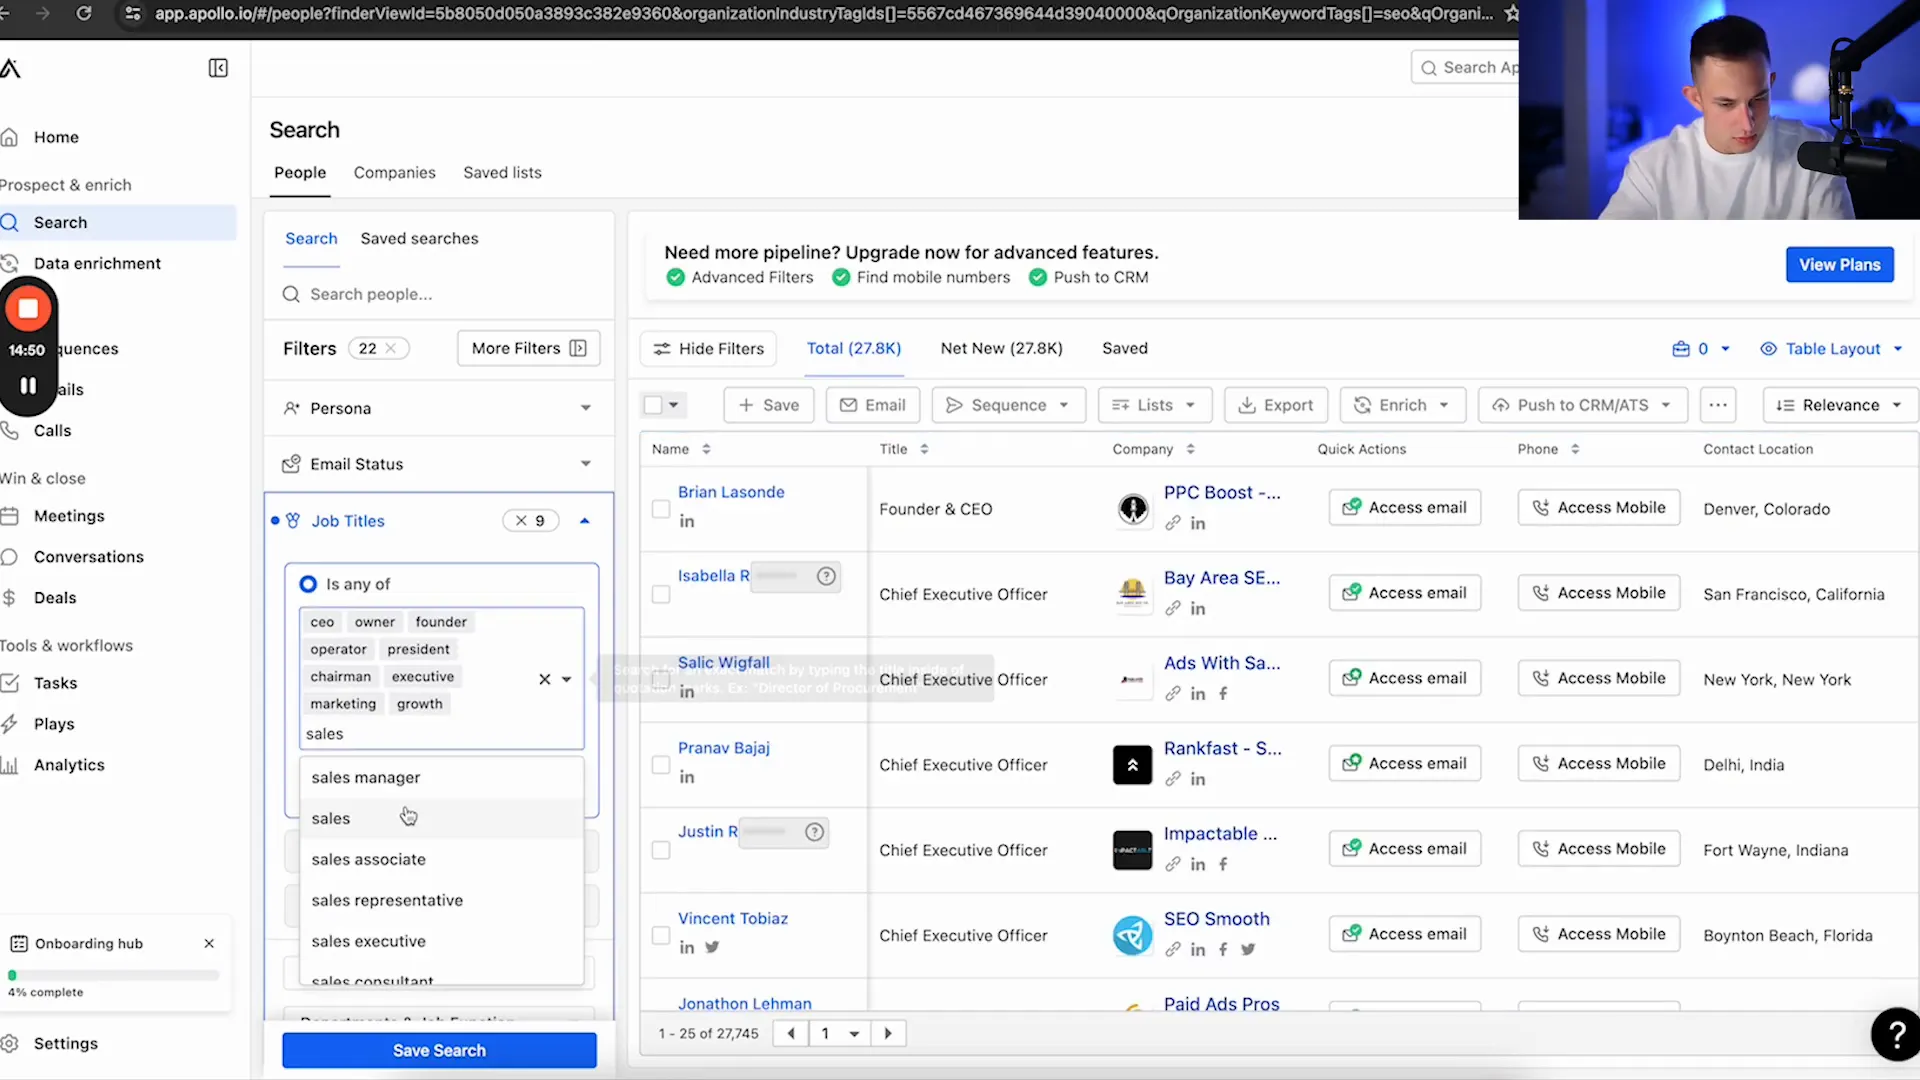The width and height of the screenshot is (1920, 1080).
Task: Sort by the Company column
Action: (1190, 449)
